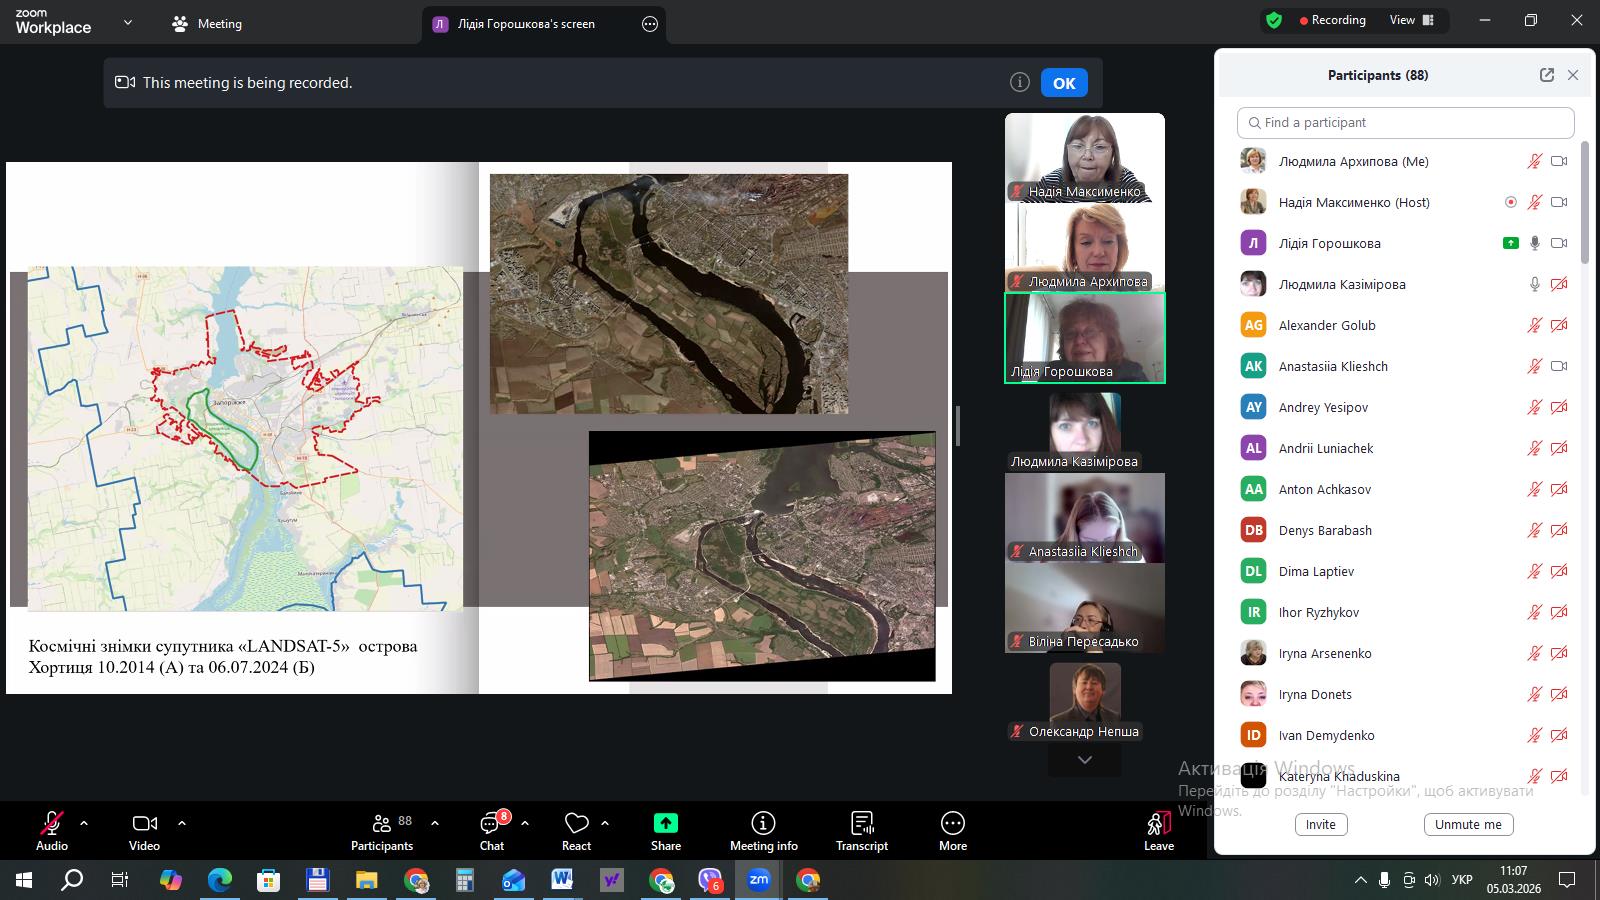
Task: Open More options in the toolbar
Action: coord(952,823)
